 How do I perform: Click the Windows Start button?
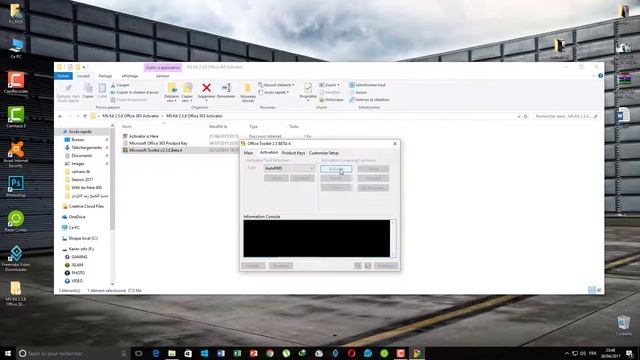pyautogui.click(x=8, y=353)
